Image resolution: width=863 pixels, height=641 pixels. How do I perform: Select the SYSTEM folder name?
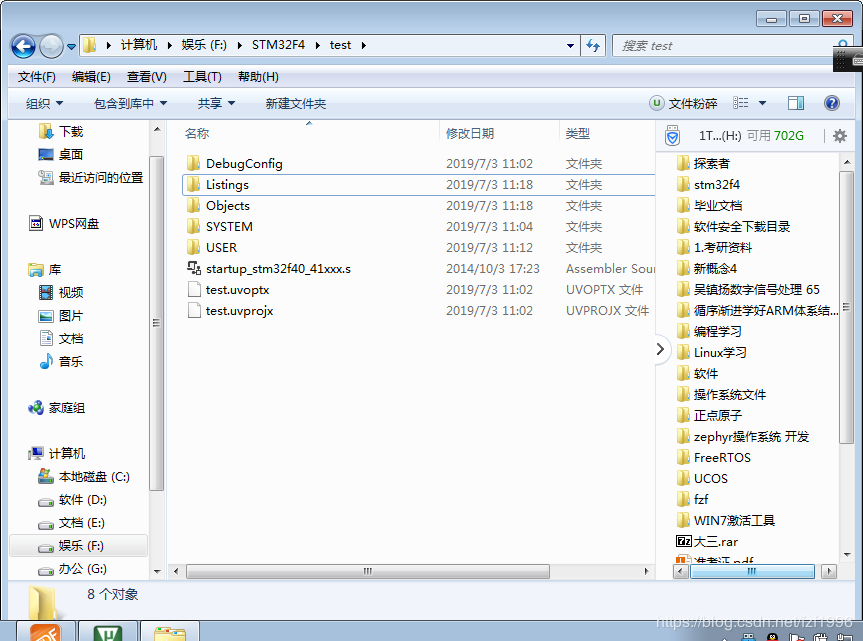(229, 226)
